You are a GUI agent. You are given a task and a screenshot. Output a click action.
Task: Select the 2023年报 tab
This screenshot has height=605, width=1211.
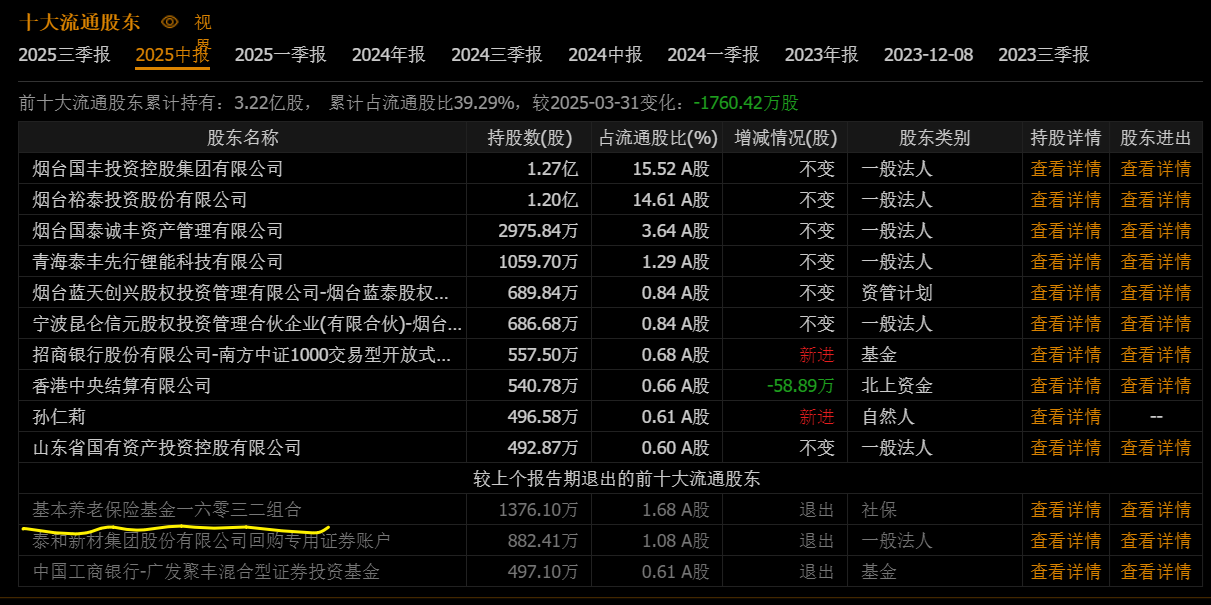821,55
